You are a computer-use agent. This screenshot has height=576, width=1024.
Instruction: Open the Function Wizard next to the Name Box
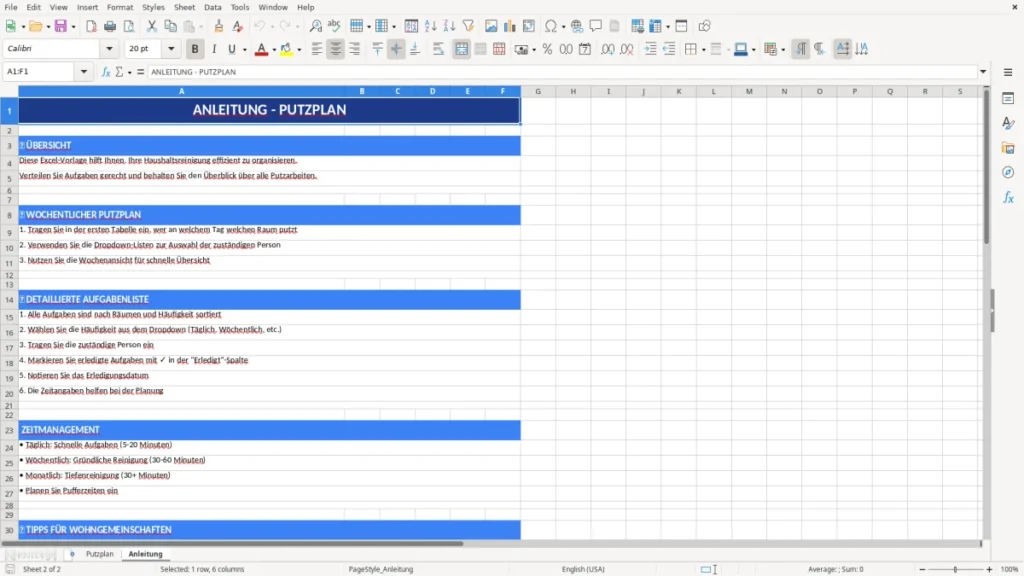click(x=106, y=72)
